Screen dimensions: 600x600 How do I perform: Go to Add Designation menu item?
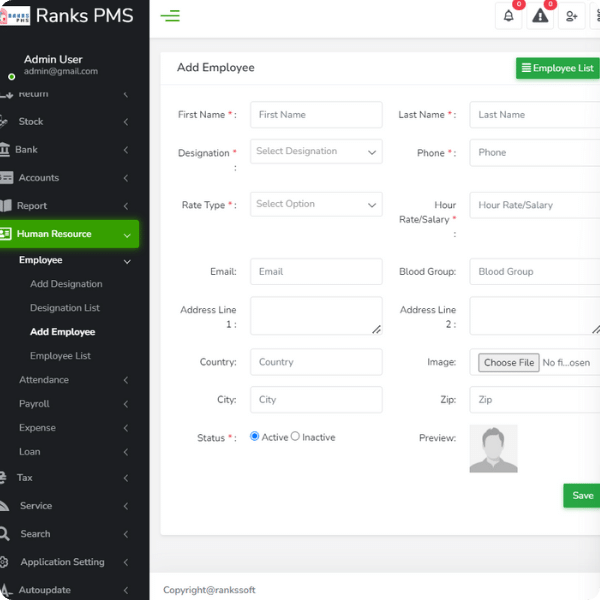[66, 284]
